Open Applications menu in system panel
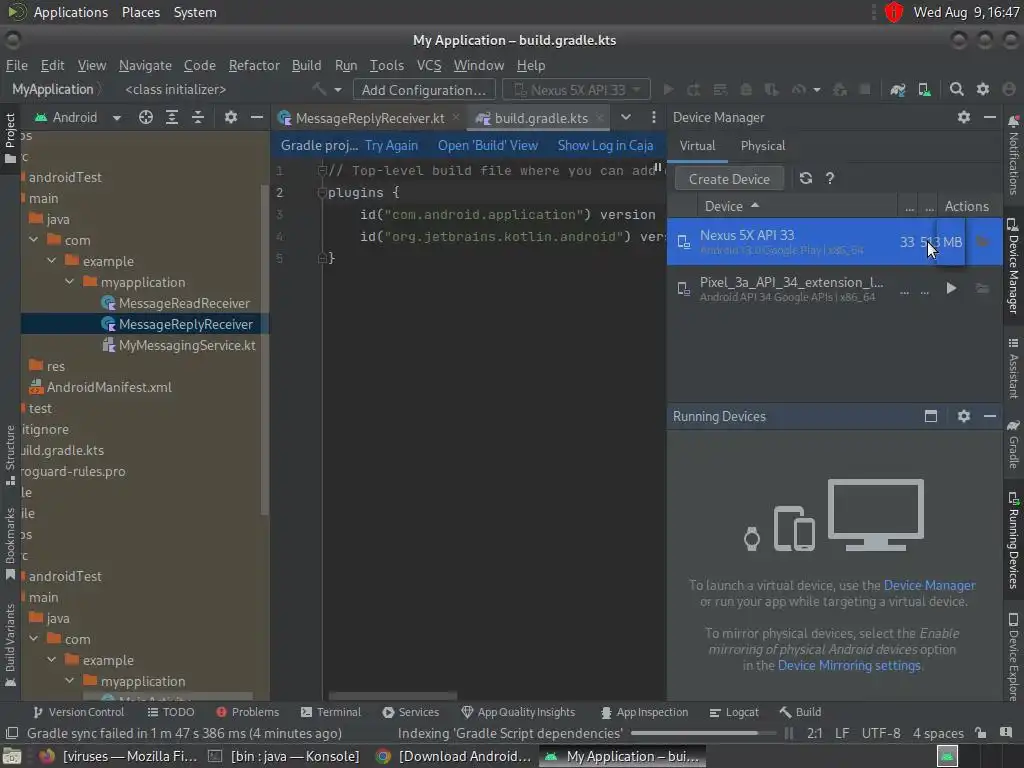This screenshot has width=1024, height=768. [71, 12]
